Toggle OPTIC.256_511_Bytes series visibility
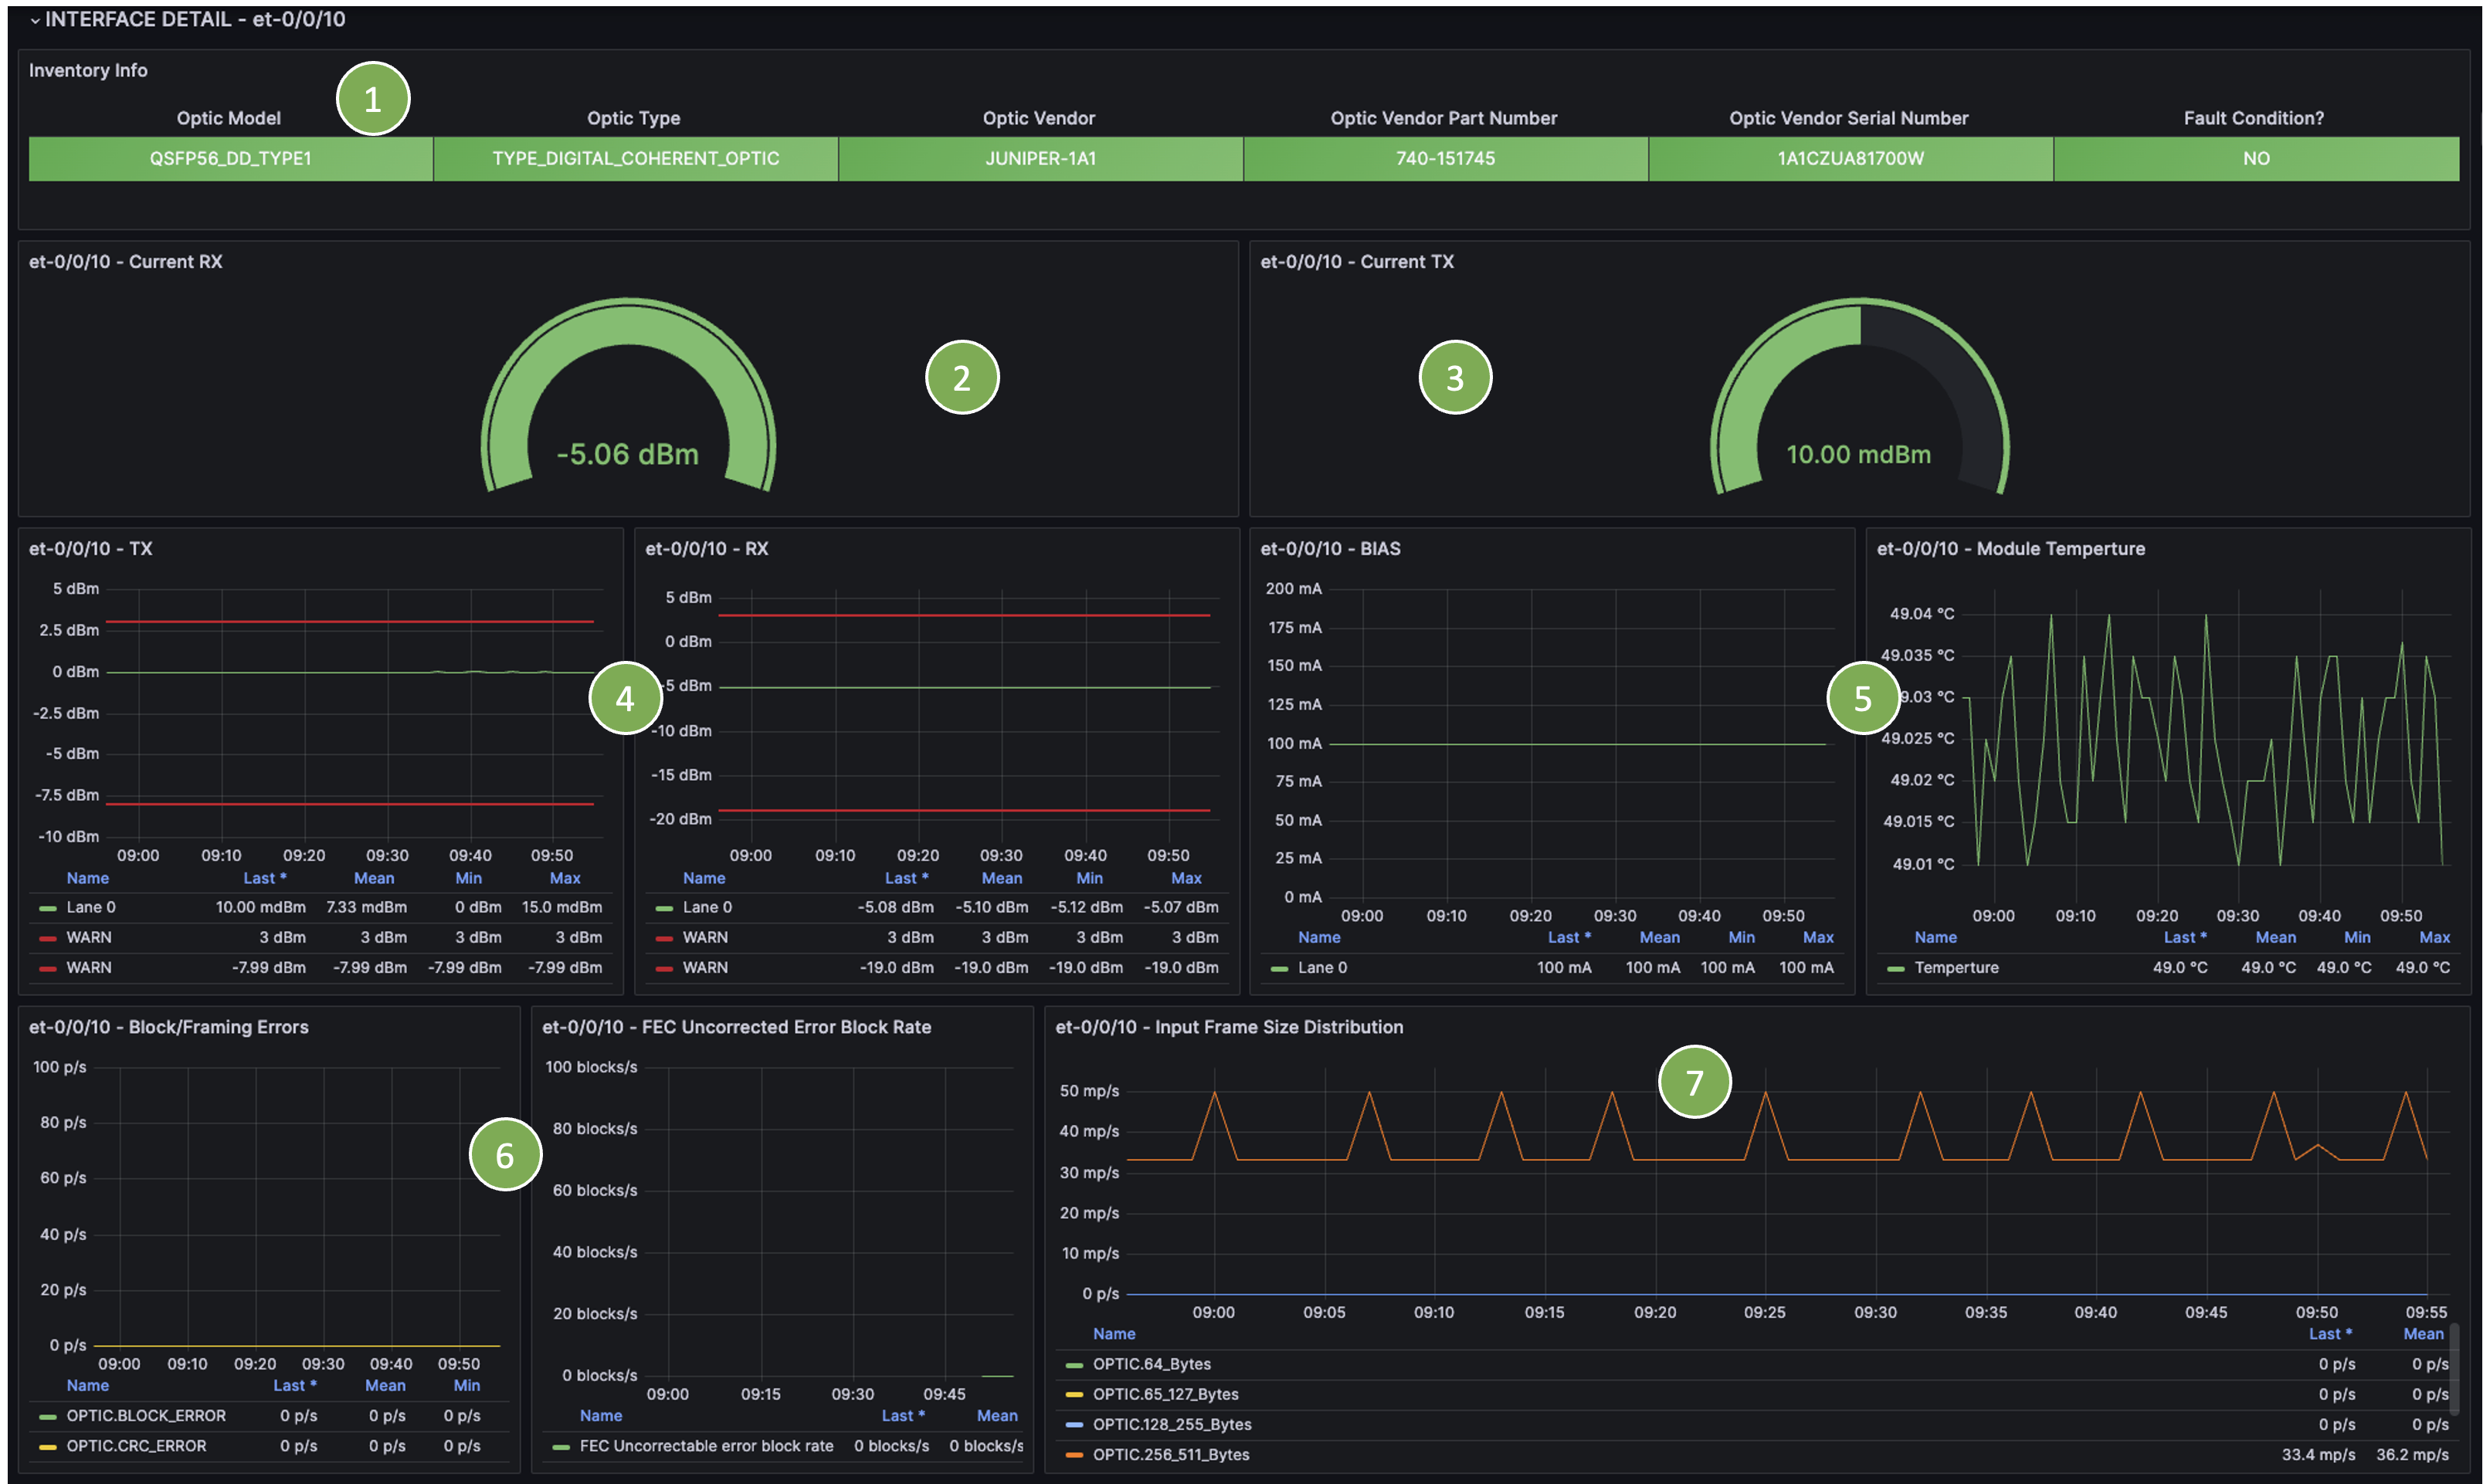2490x1484 pixels. pos(1170,1455)
